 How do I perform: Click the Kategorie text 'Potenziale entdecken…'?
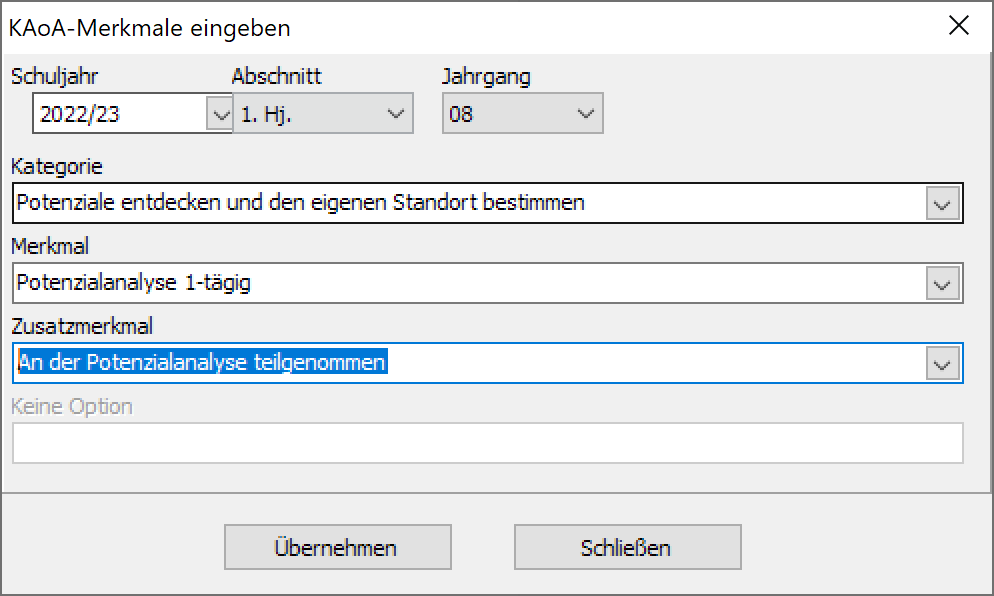300,203
